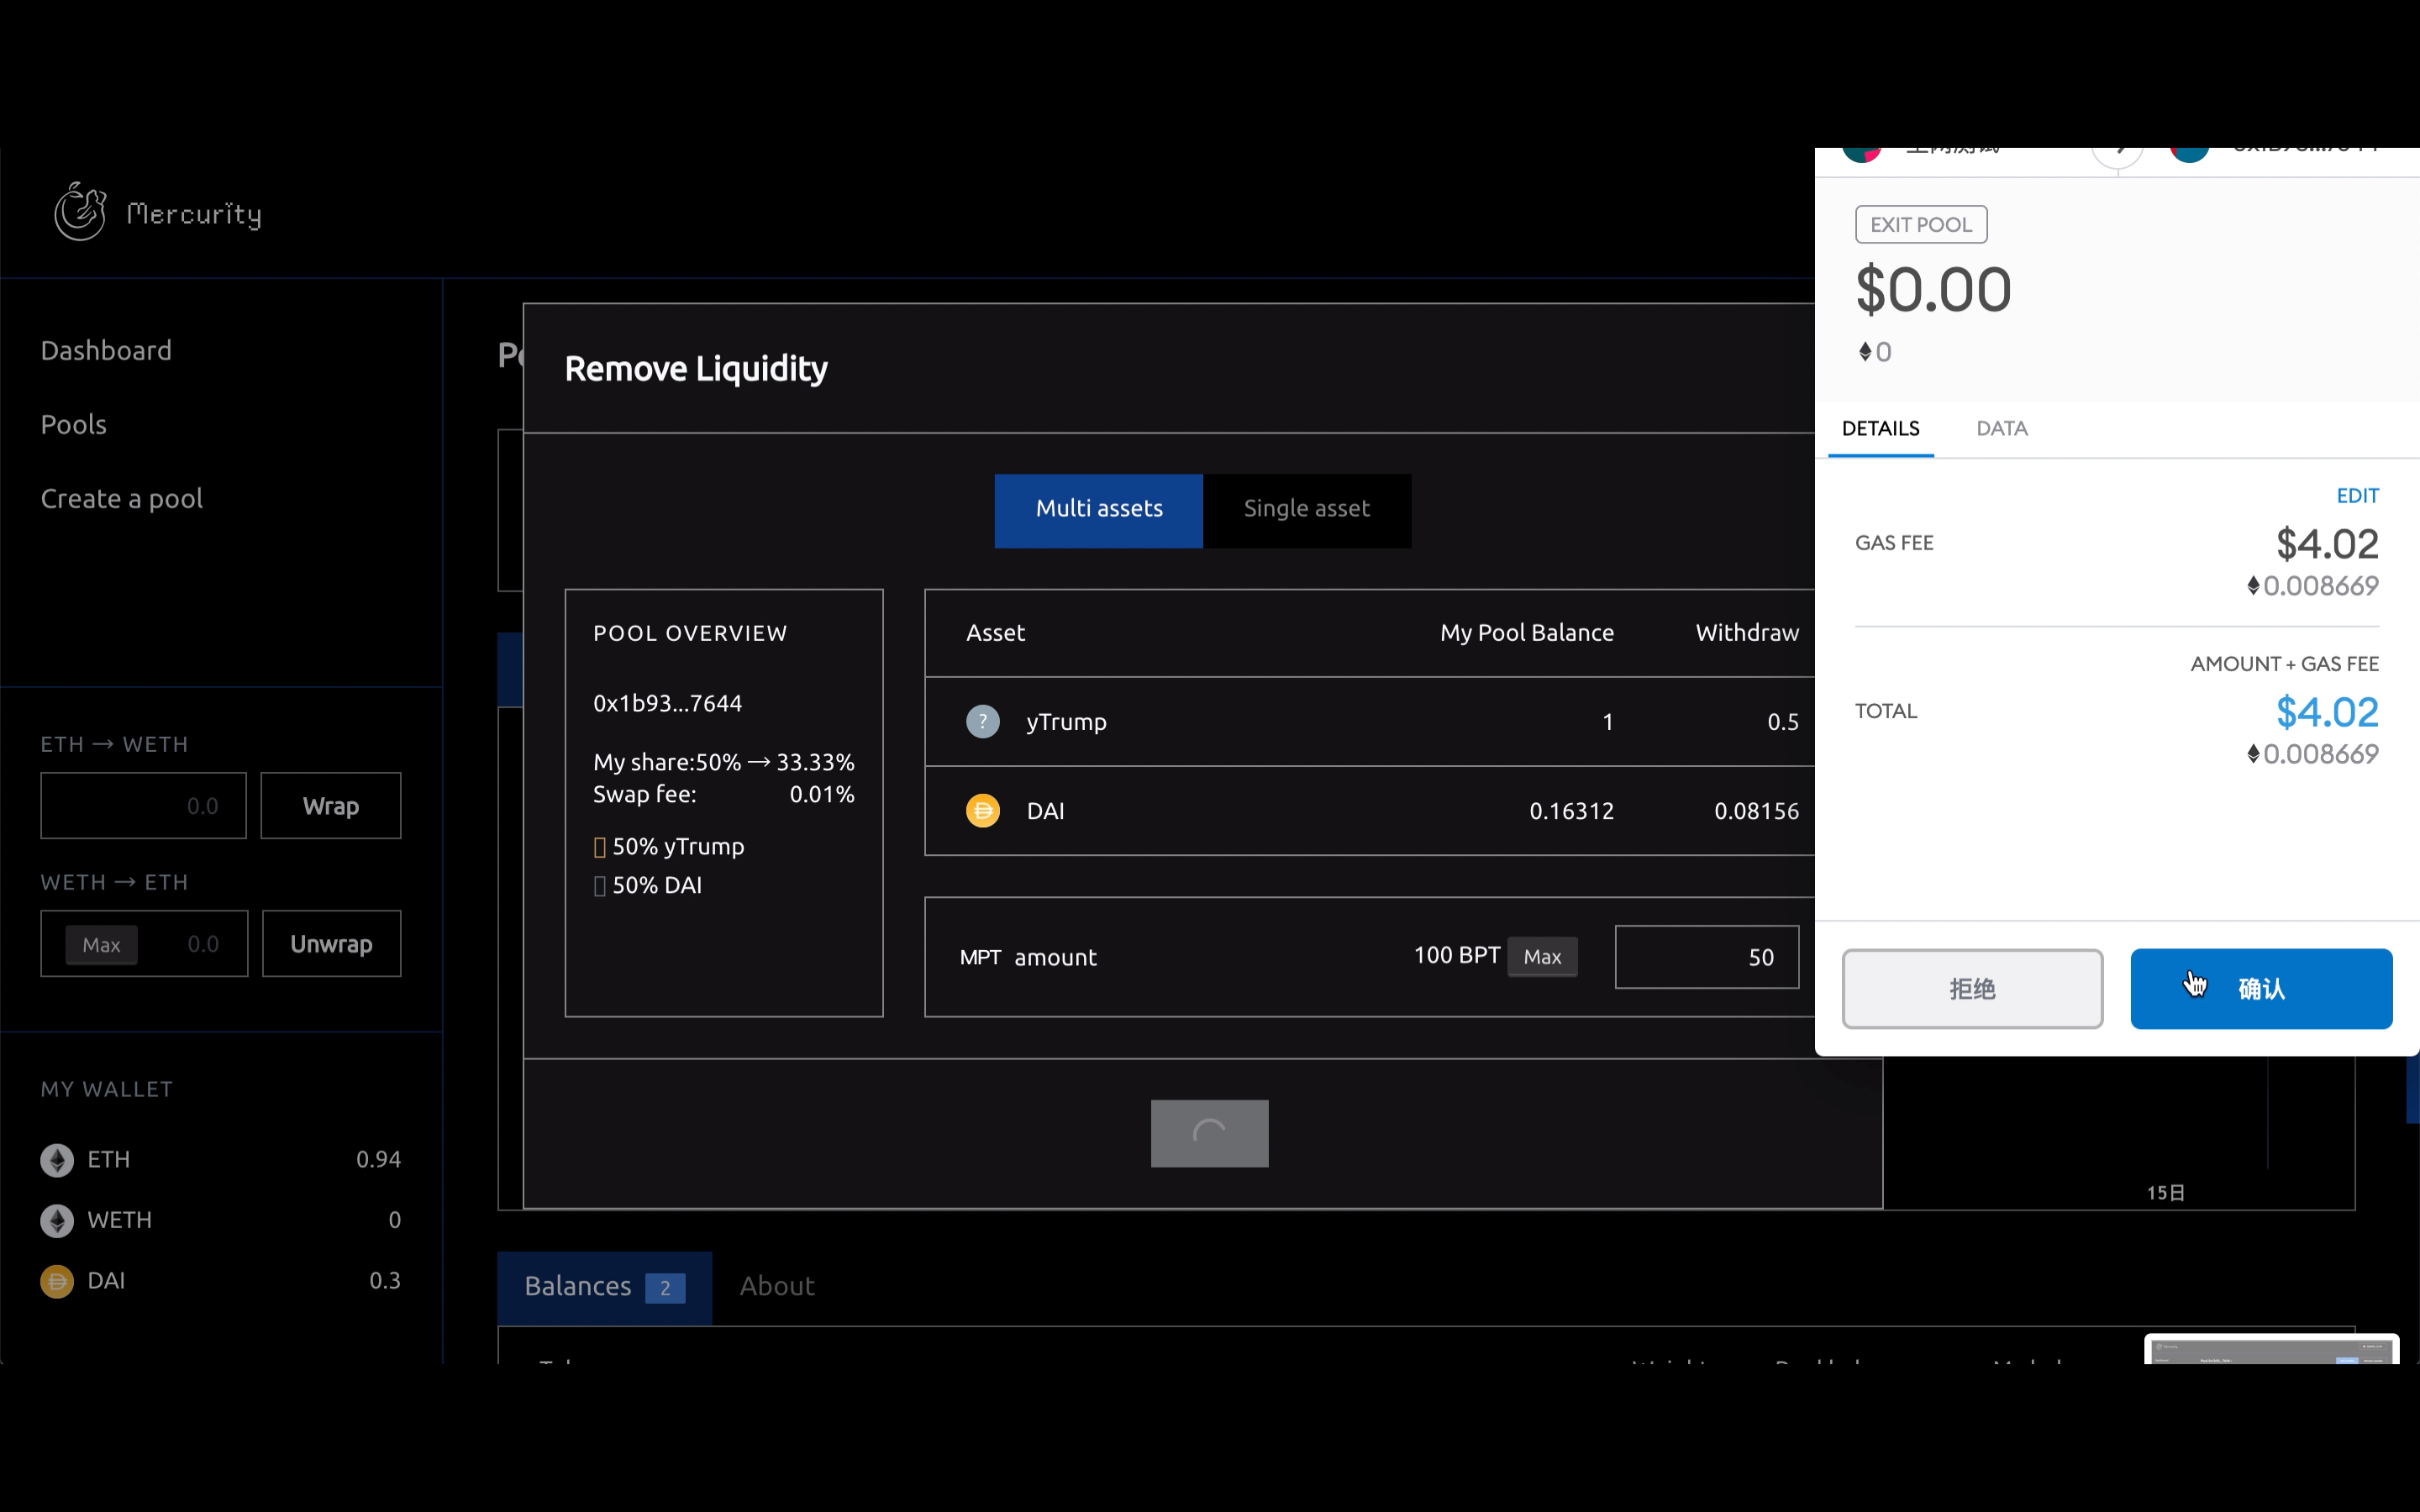
Task: Open the Balances tab
Action: coord(604,1286)
